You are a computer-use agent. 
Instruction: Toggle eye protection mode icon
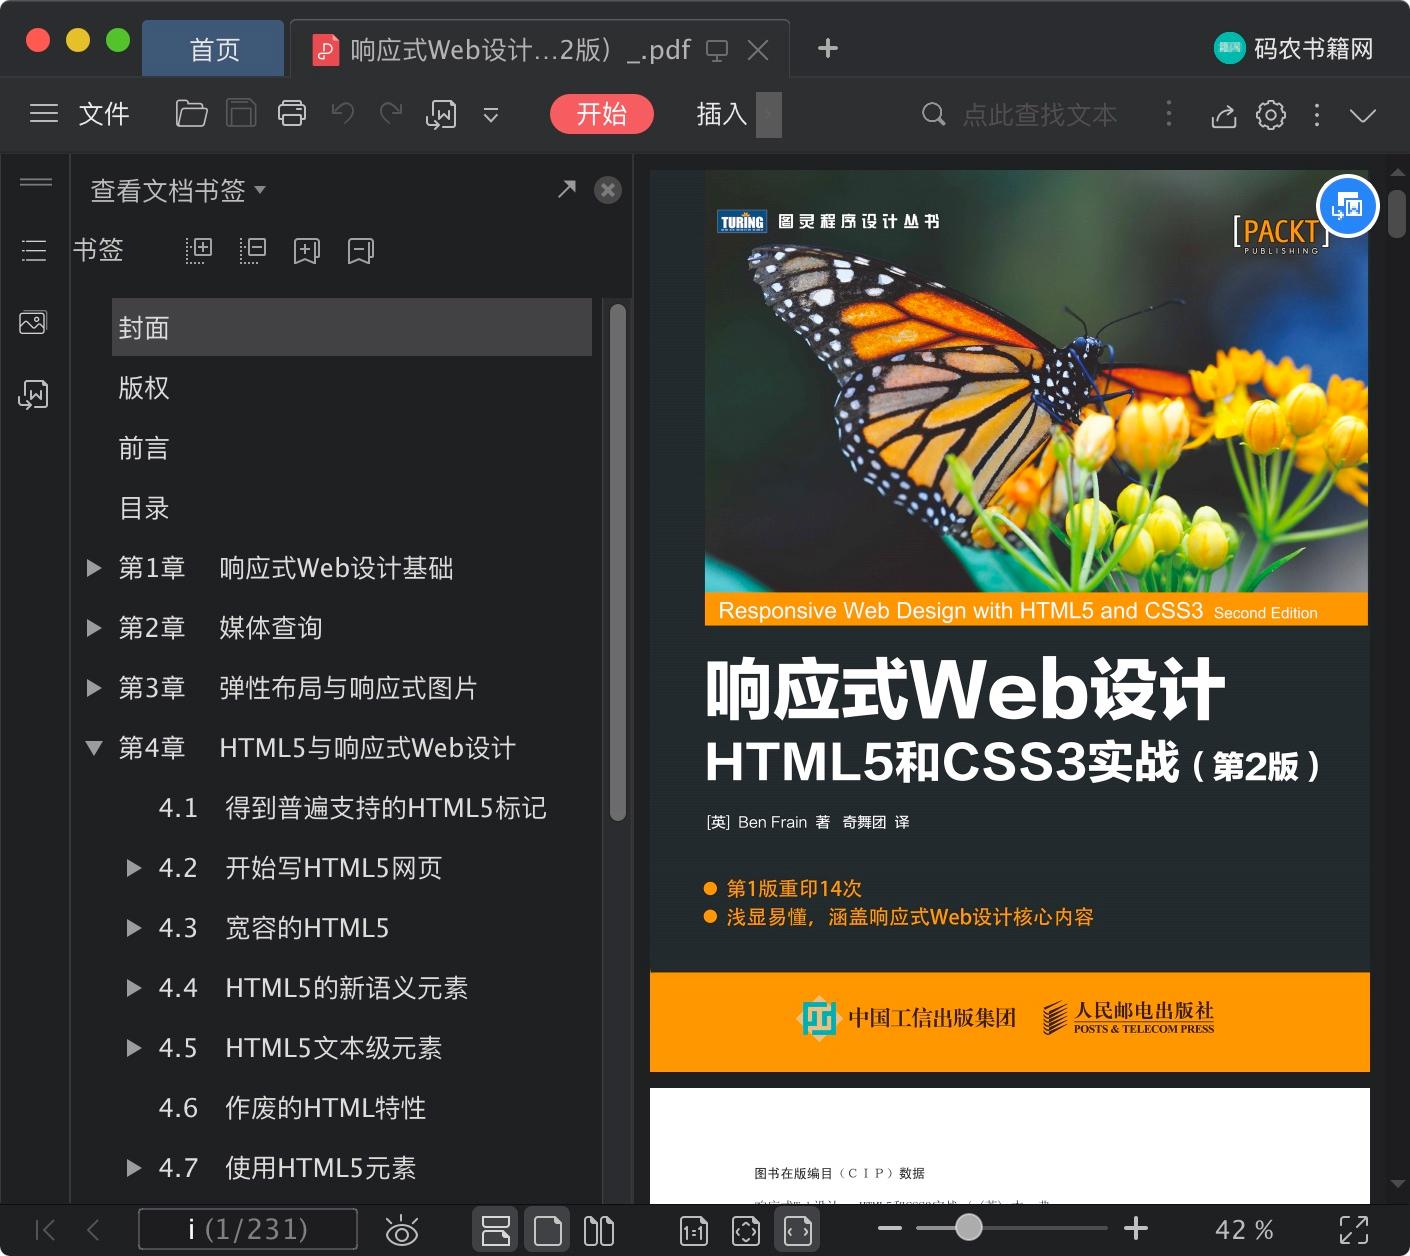402,1230
